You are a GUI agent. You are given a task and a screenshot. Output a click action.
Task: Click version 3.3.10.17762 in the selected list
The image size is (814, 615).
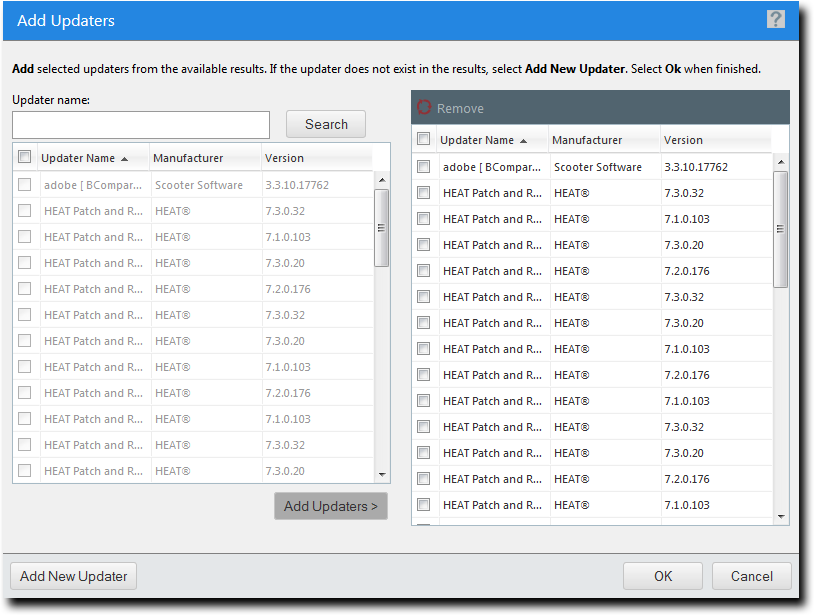coord(696,167)
